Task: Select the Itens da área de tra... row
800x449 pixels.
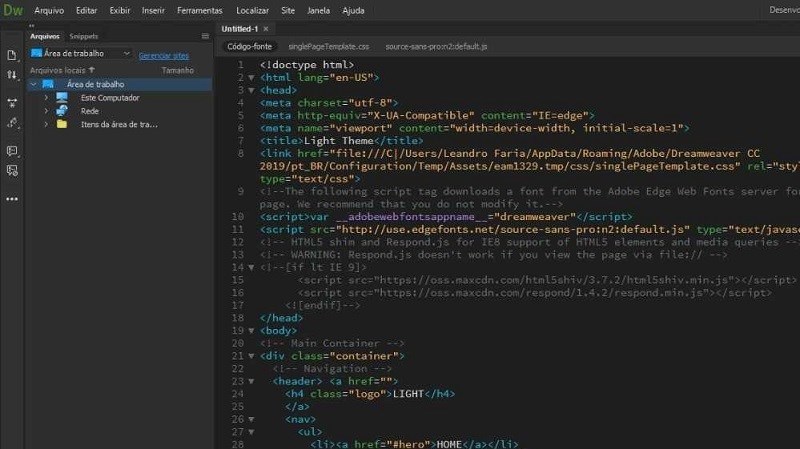Action: tap(120, 124)
